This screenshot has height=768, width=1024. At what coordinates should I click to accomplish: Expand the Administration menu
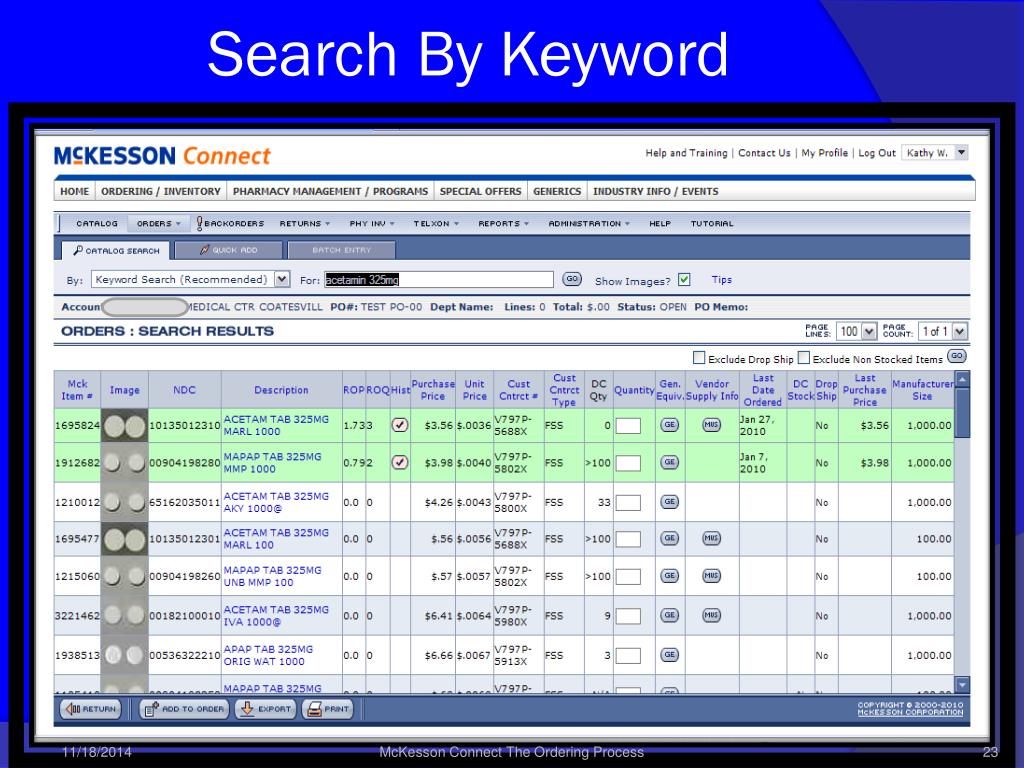(x=588, y=223)
